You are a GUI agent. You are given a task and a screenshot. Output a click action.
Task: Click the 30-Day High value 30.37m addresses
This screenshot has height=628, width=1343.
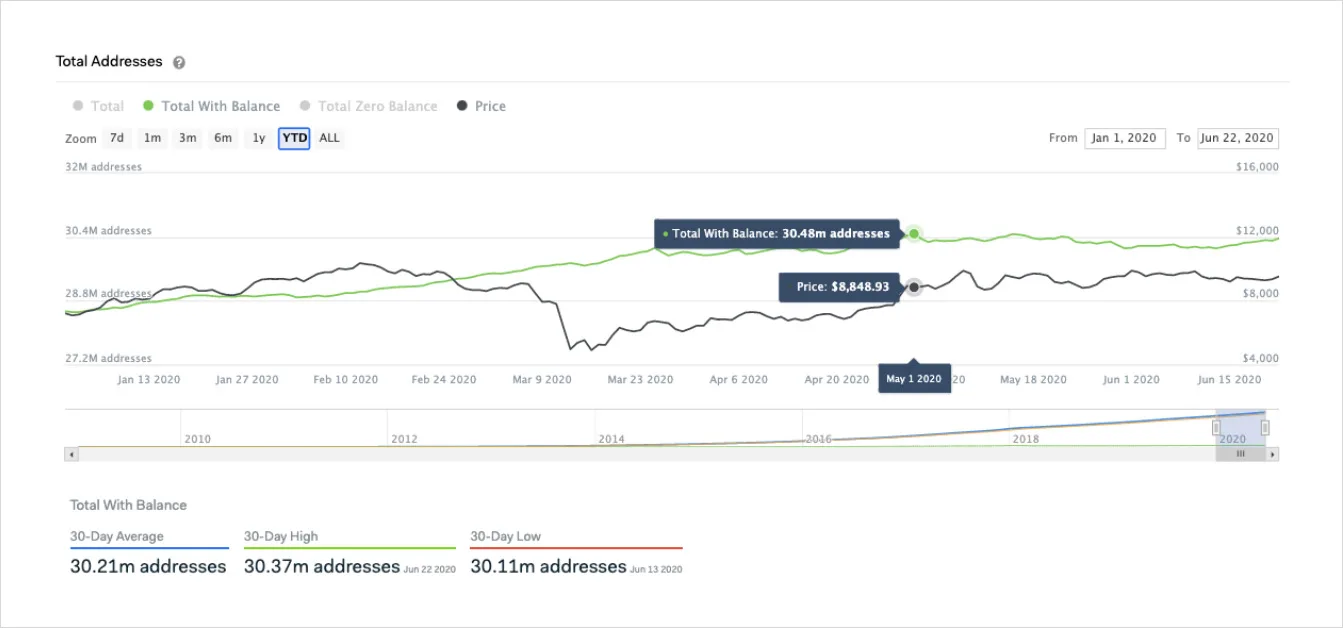point(322,567)
